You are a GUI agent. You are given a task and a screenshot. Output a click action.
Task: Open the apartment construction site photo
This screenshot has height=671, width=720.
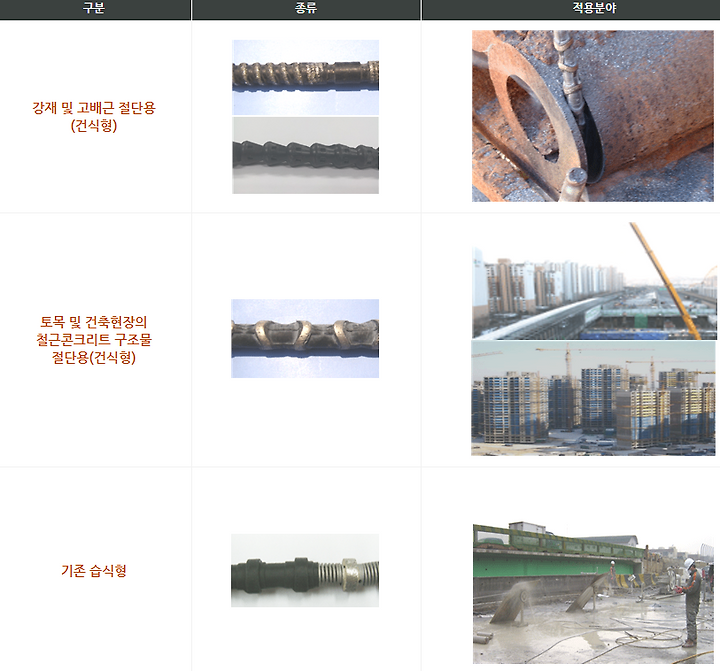(593, 398)
